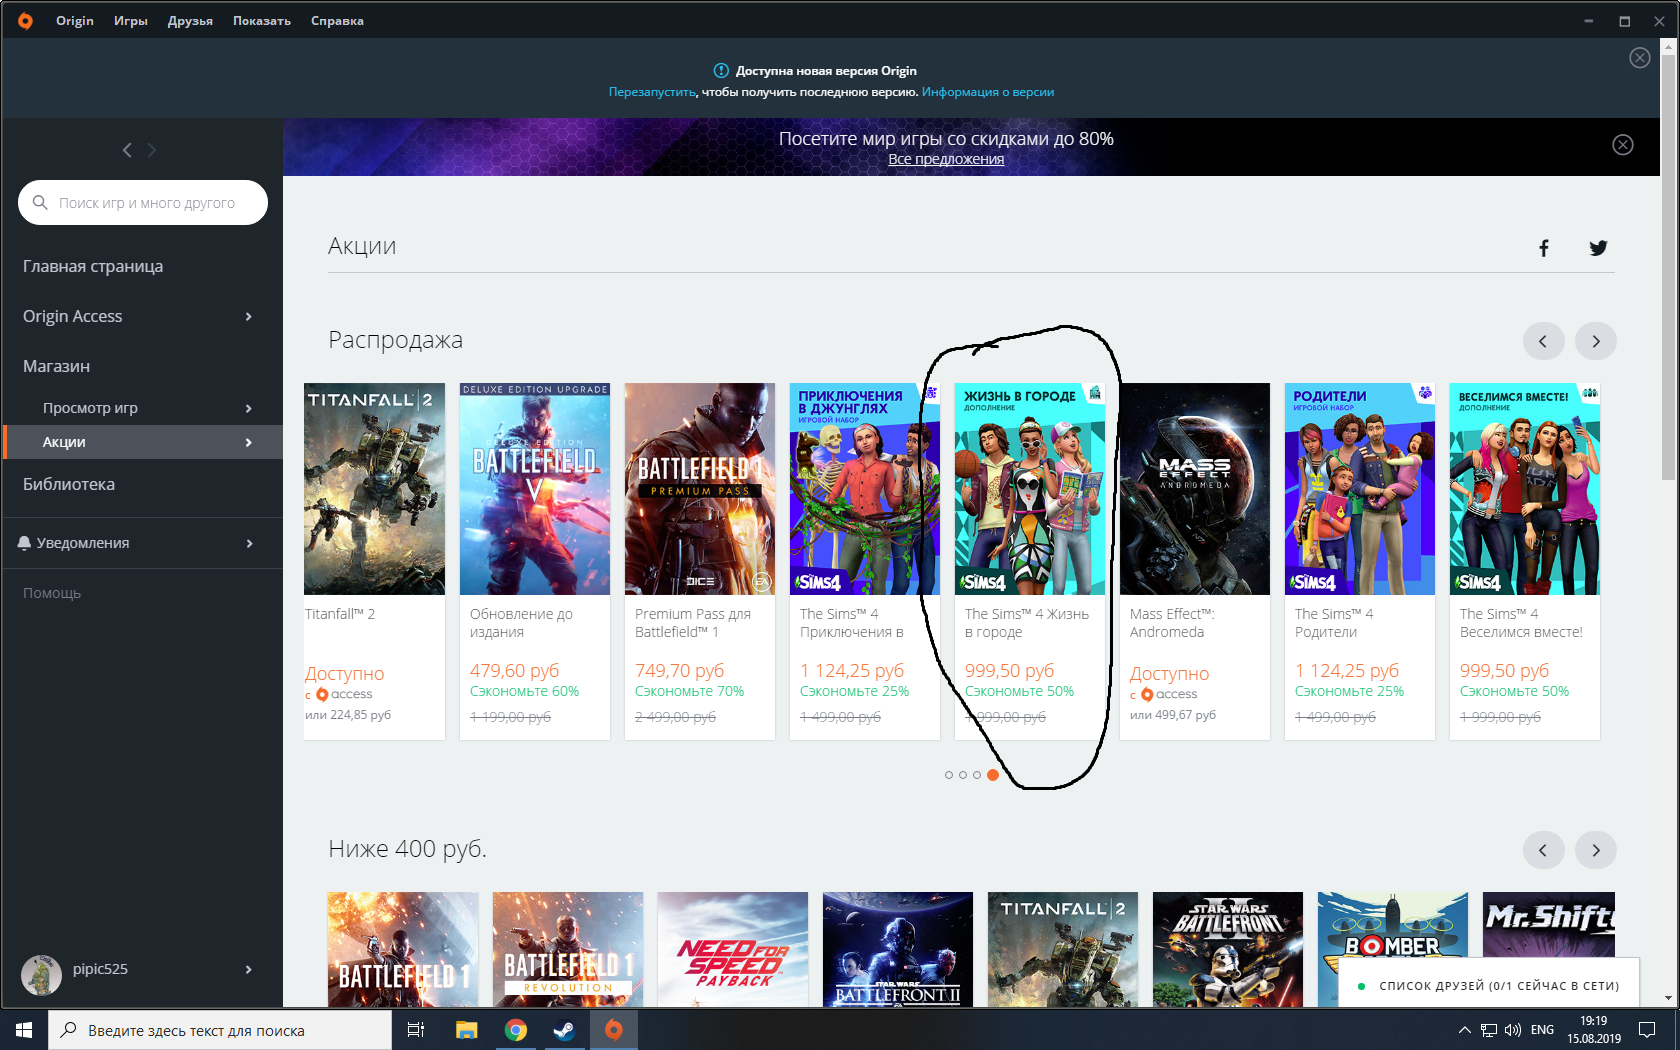Select the third carousel page dot
This screenshot has height=1050, width=1680.
[977, 775]
